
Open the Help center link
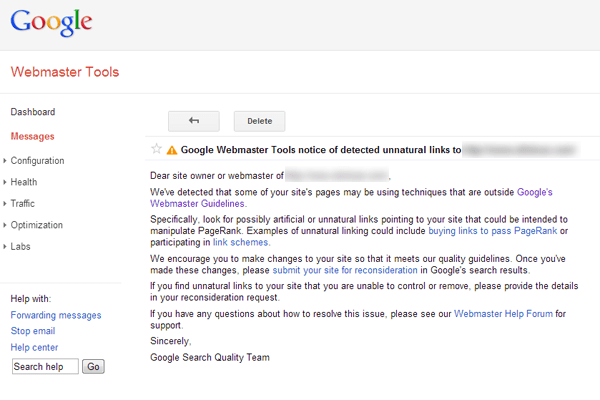pyautogui.click(x=34, y=348)
